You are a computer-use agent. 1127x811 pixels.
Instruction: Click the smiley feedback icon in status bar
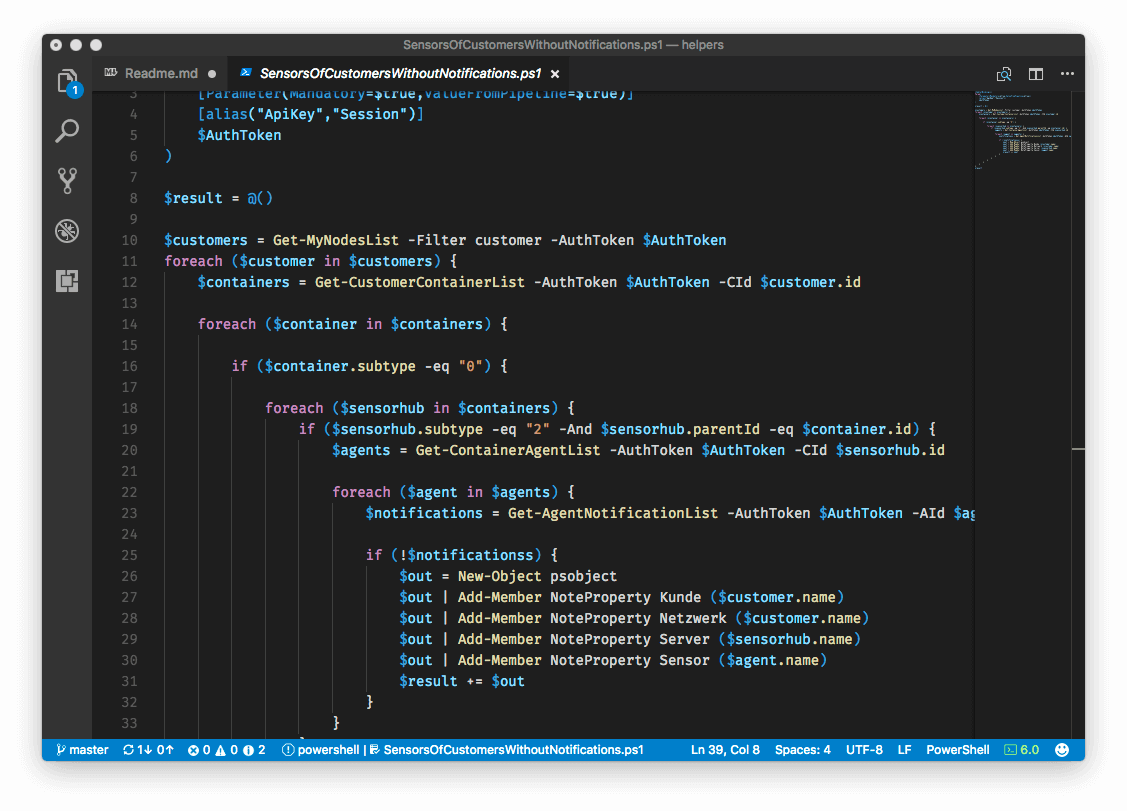(x=1062, y=750)
